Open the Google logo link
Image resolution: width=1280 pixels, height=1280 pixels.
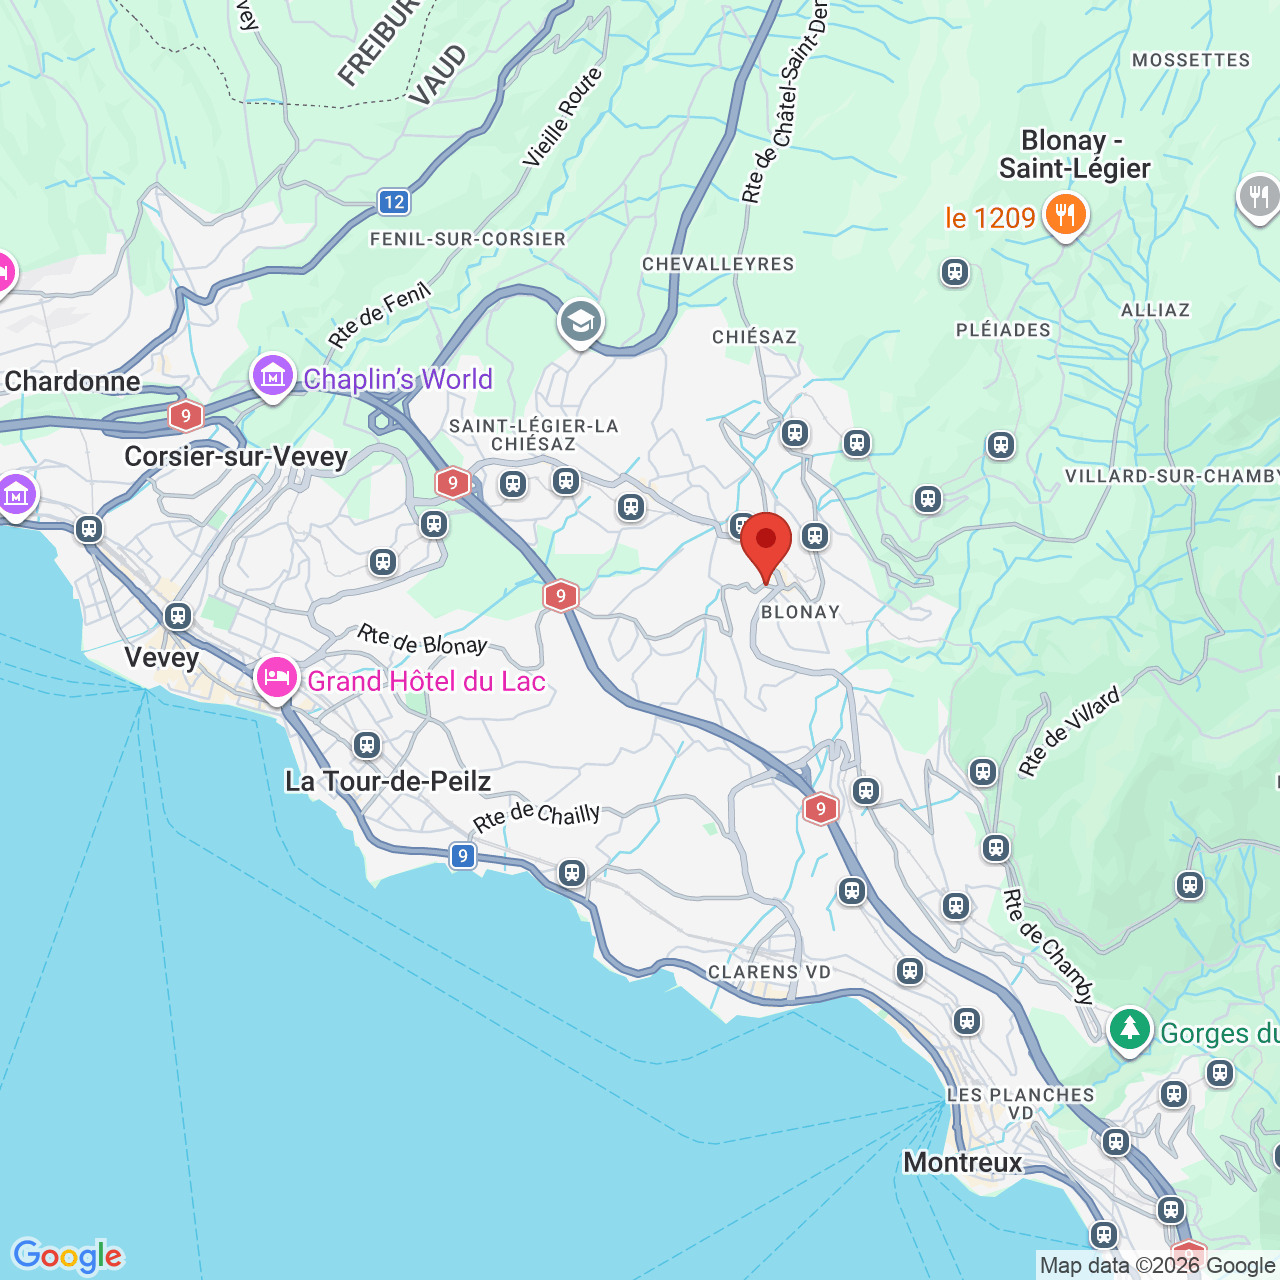(67, 1256)
